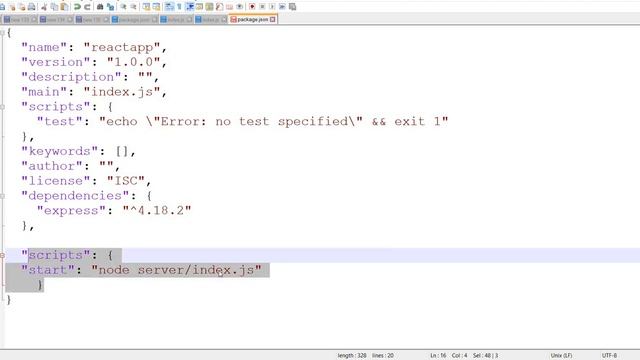The width and height of the screenshot is (640, 360).
Task: Click the "name": "reactapp" line
Action: coord(94,47)
